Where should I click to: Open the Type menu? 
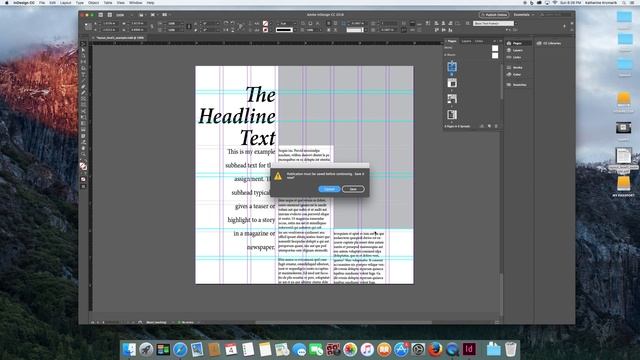[80, 2]
